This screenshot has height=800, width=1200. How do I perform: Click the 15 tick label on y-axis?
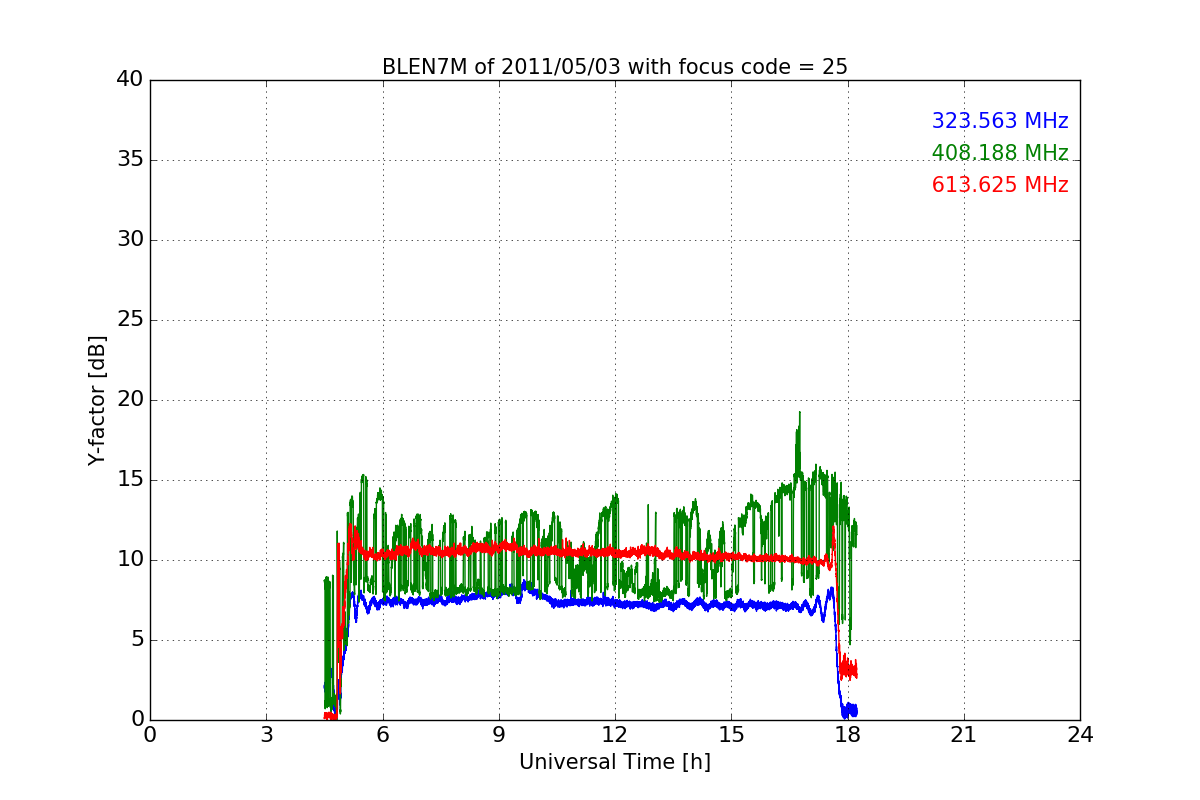[130, 480]
